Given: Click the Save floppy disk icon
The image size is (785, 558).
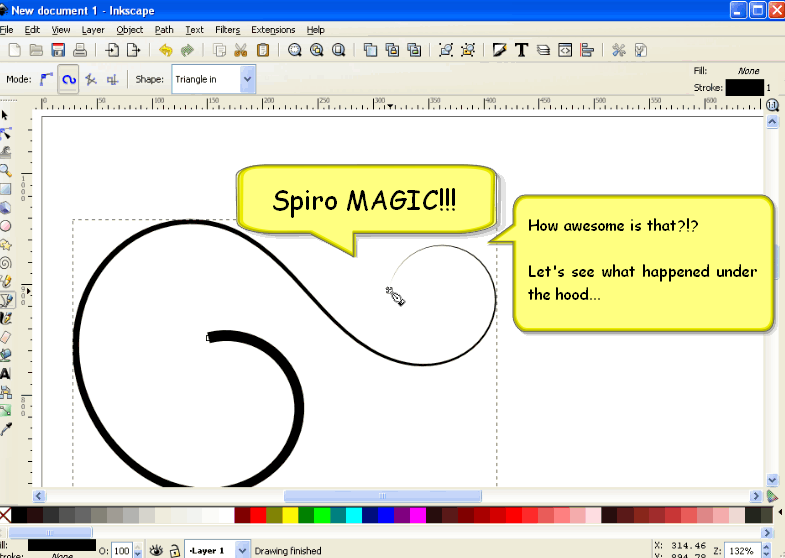Looking at the screenshot, I should [x=58, y=50].
